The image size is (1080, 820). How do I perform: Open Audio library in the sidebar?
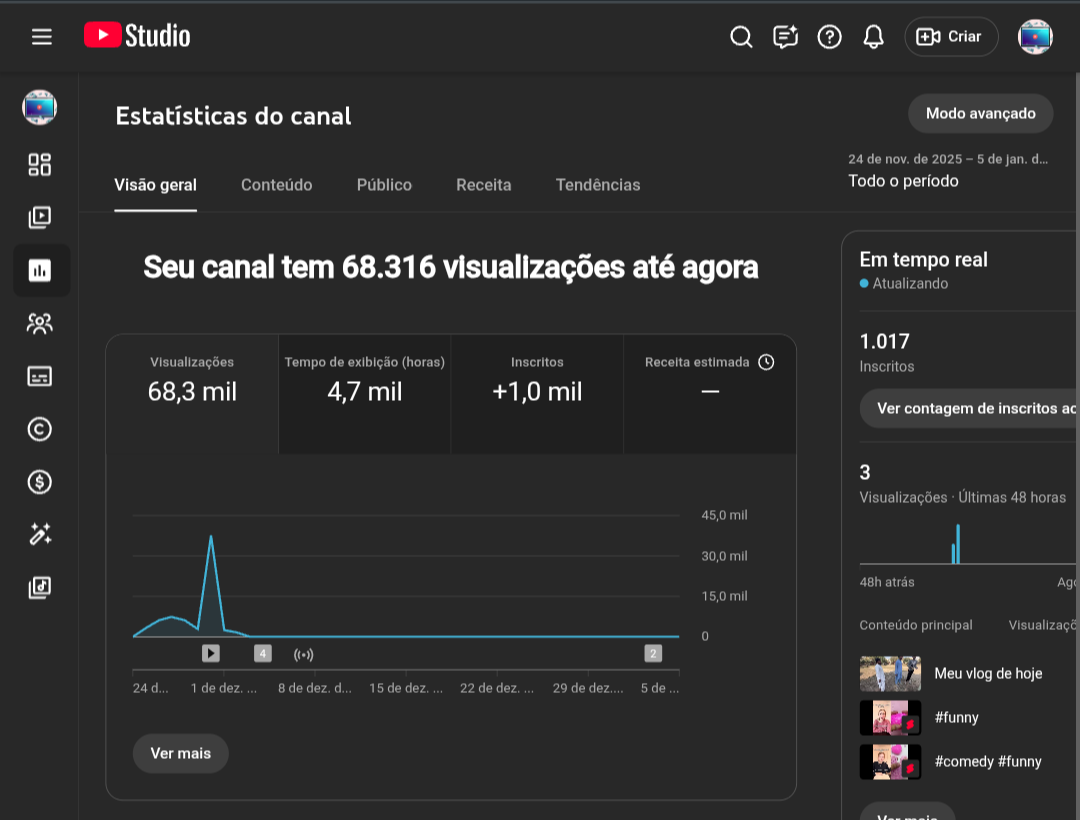pos(40,588)
